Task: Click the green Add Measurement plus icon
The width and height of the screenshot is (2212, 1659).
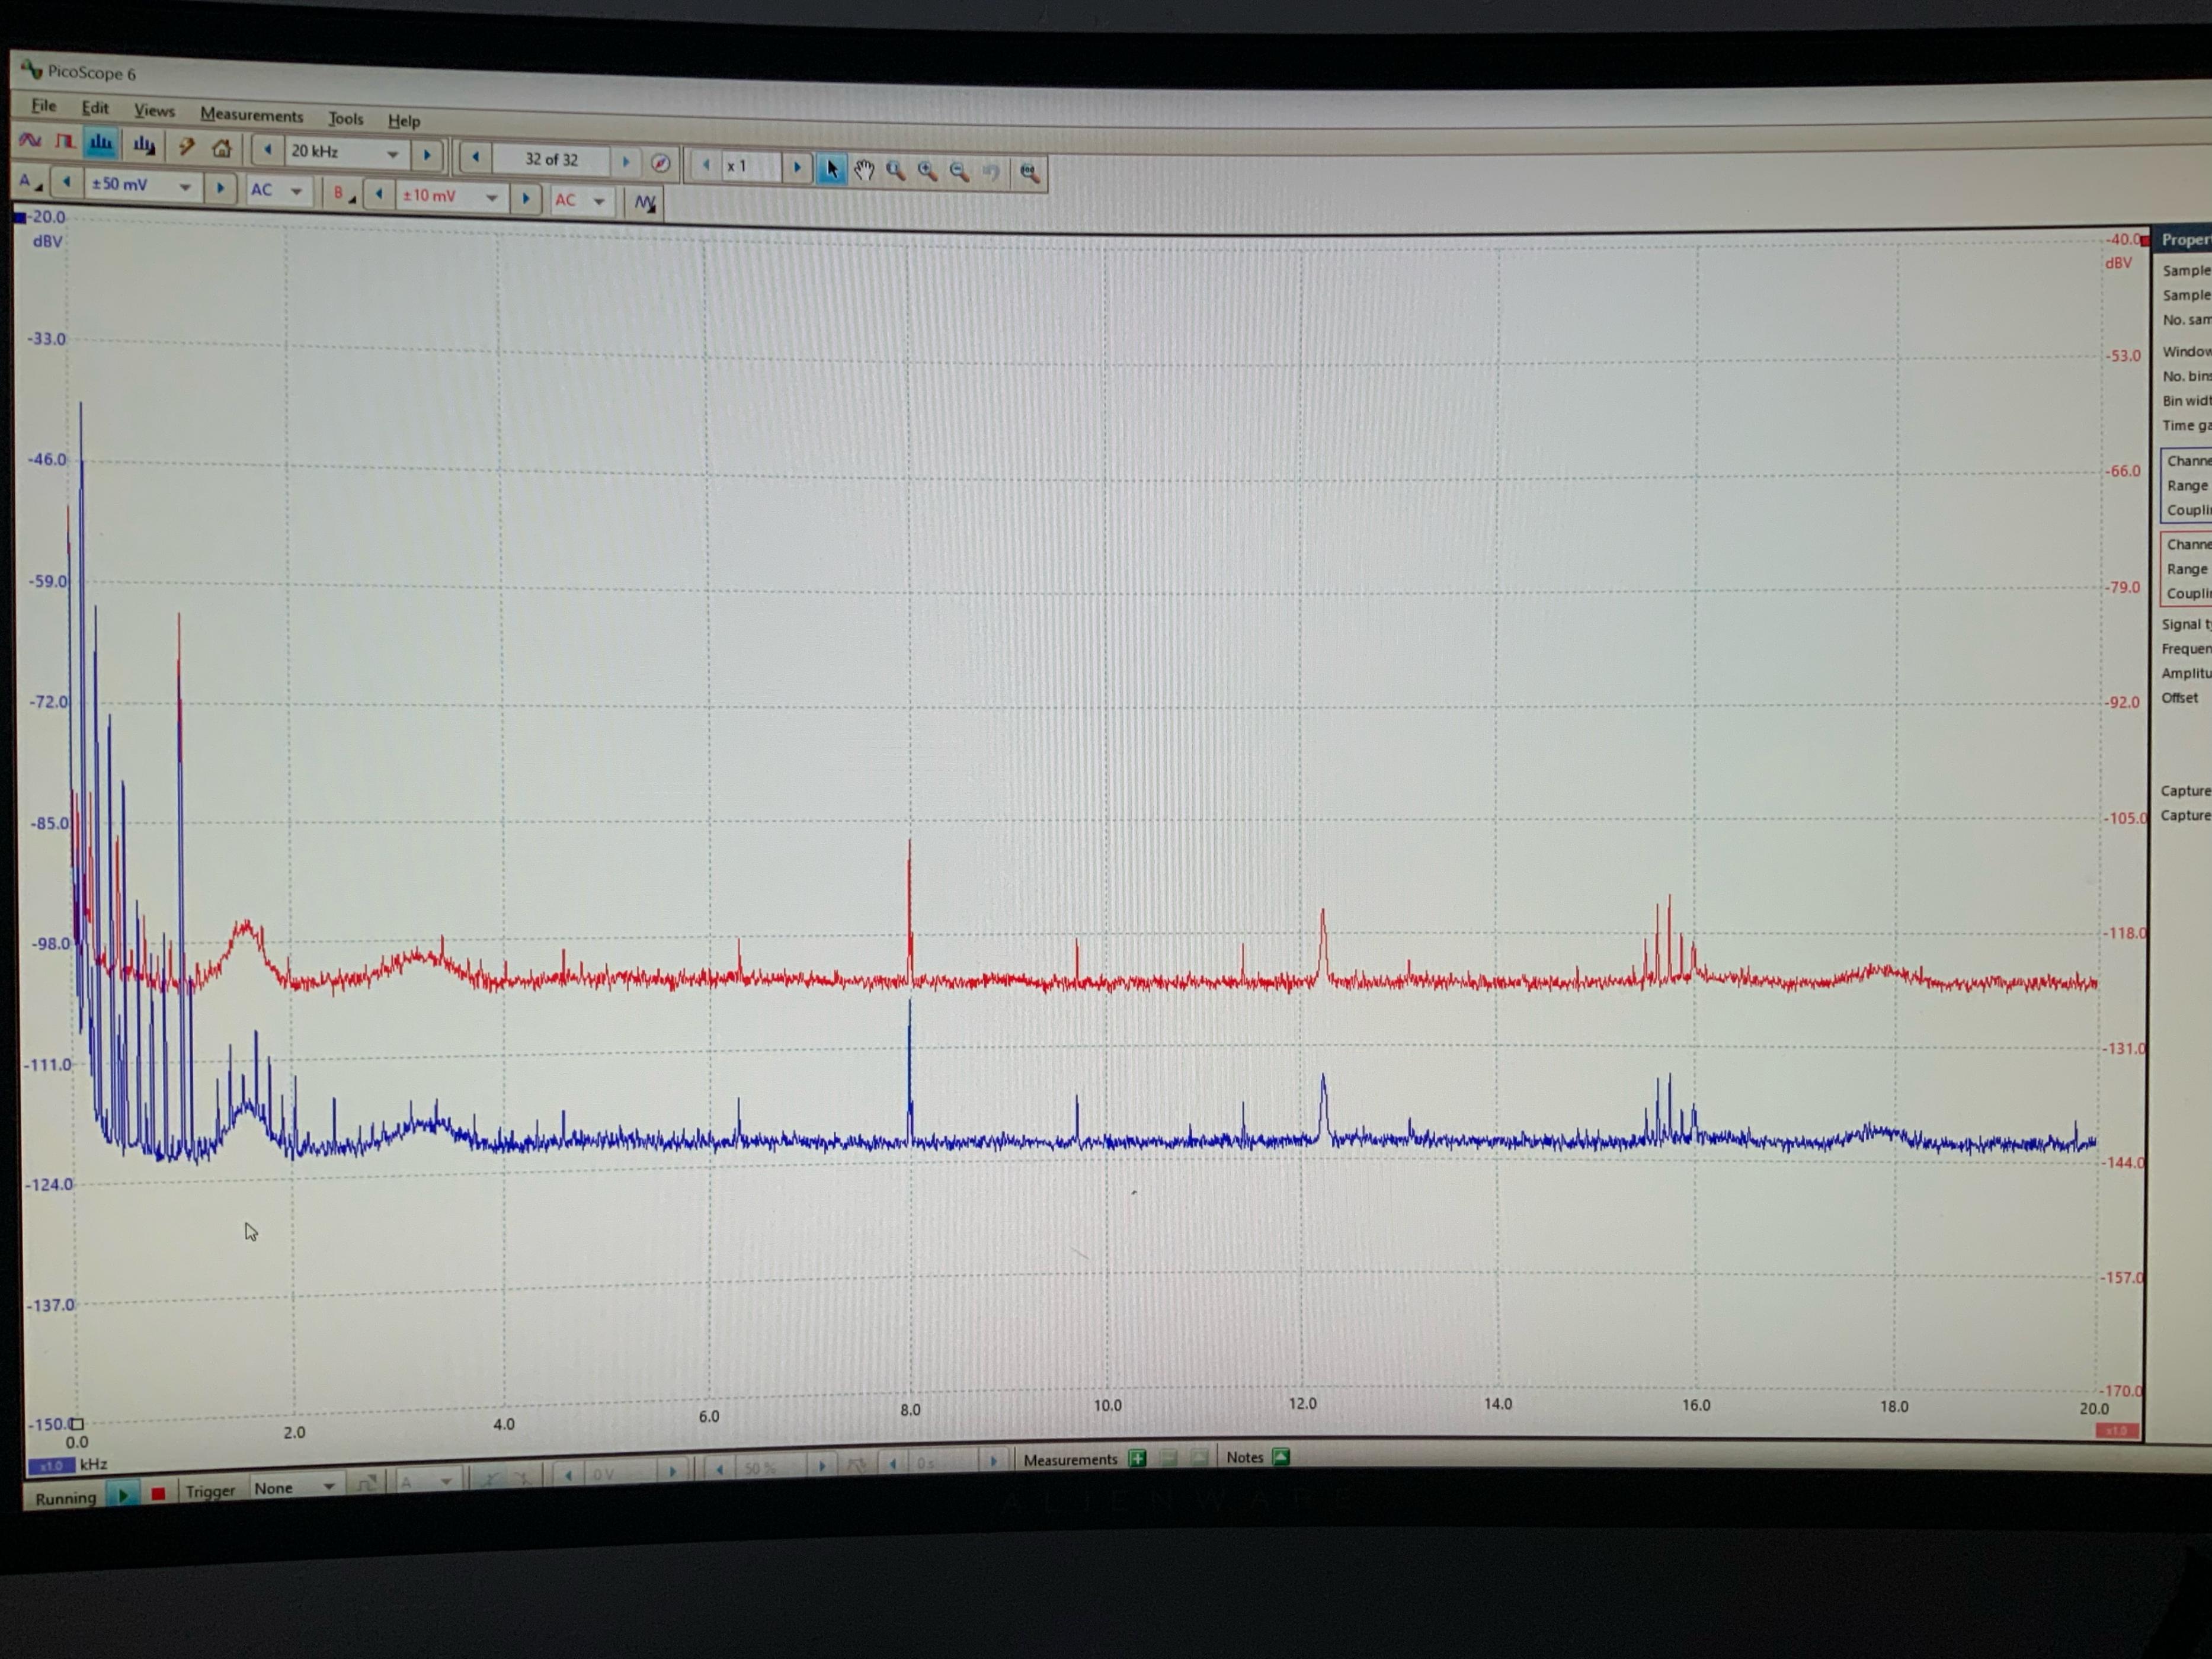Action: 1137,1458
